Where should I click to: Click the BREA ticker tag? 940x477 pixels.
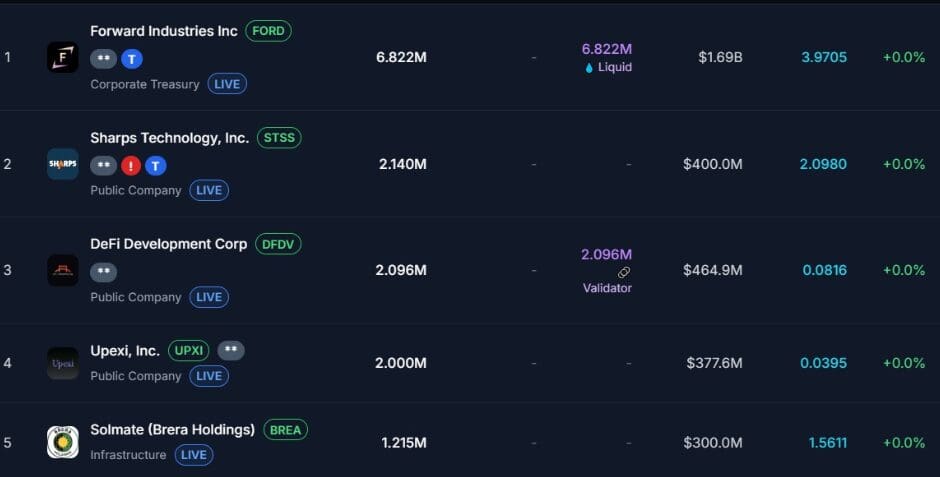coord(285,430)
